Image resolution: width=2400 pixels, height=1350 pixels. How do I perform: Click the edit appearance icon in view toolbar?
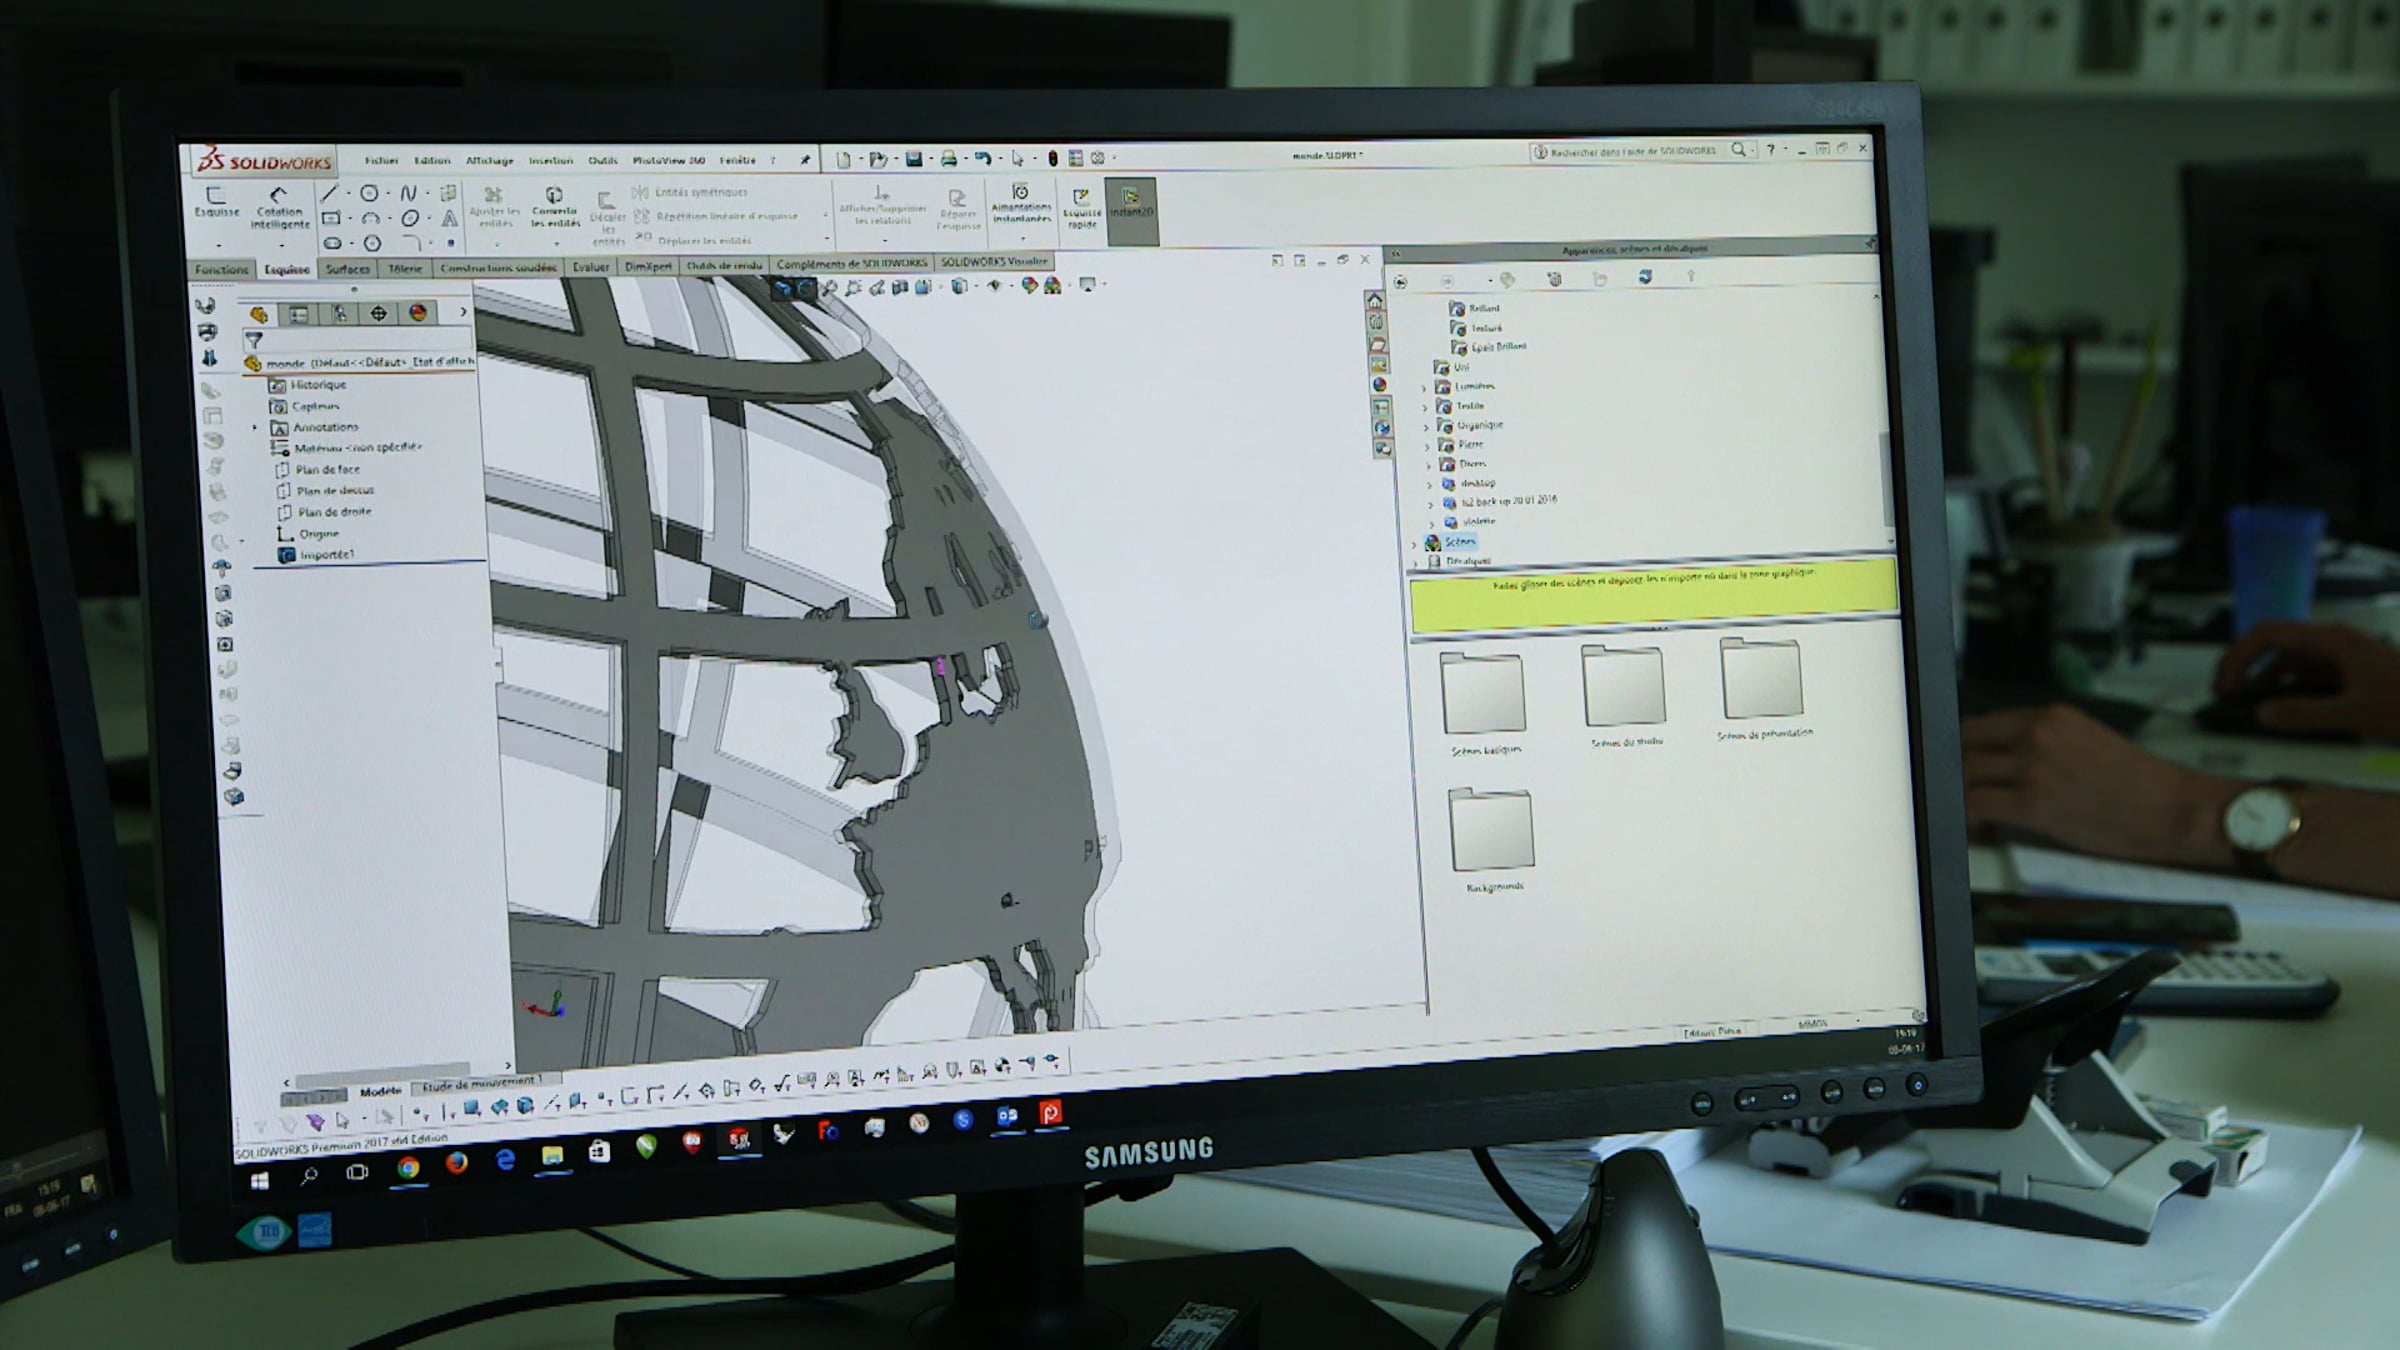(1029, 286)
